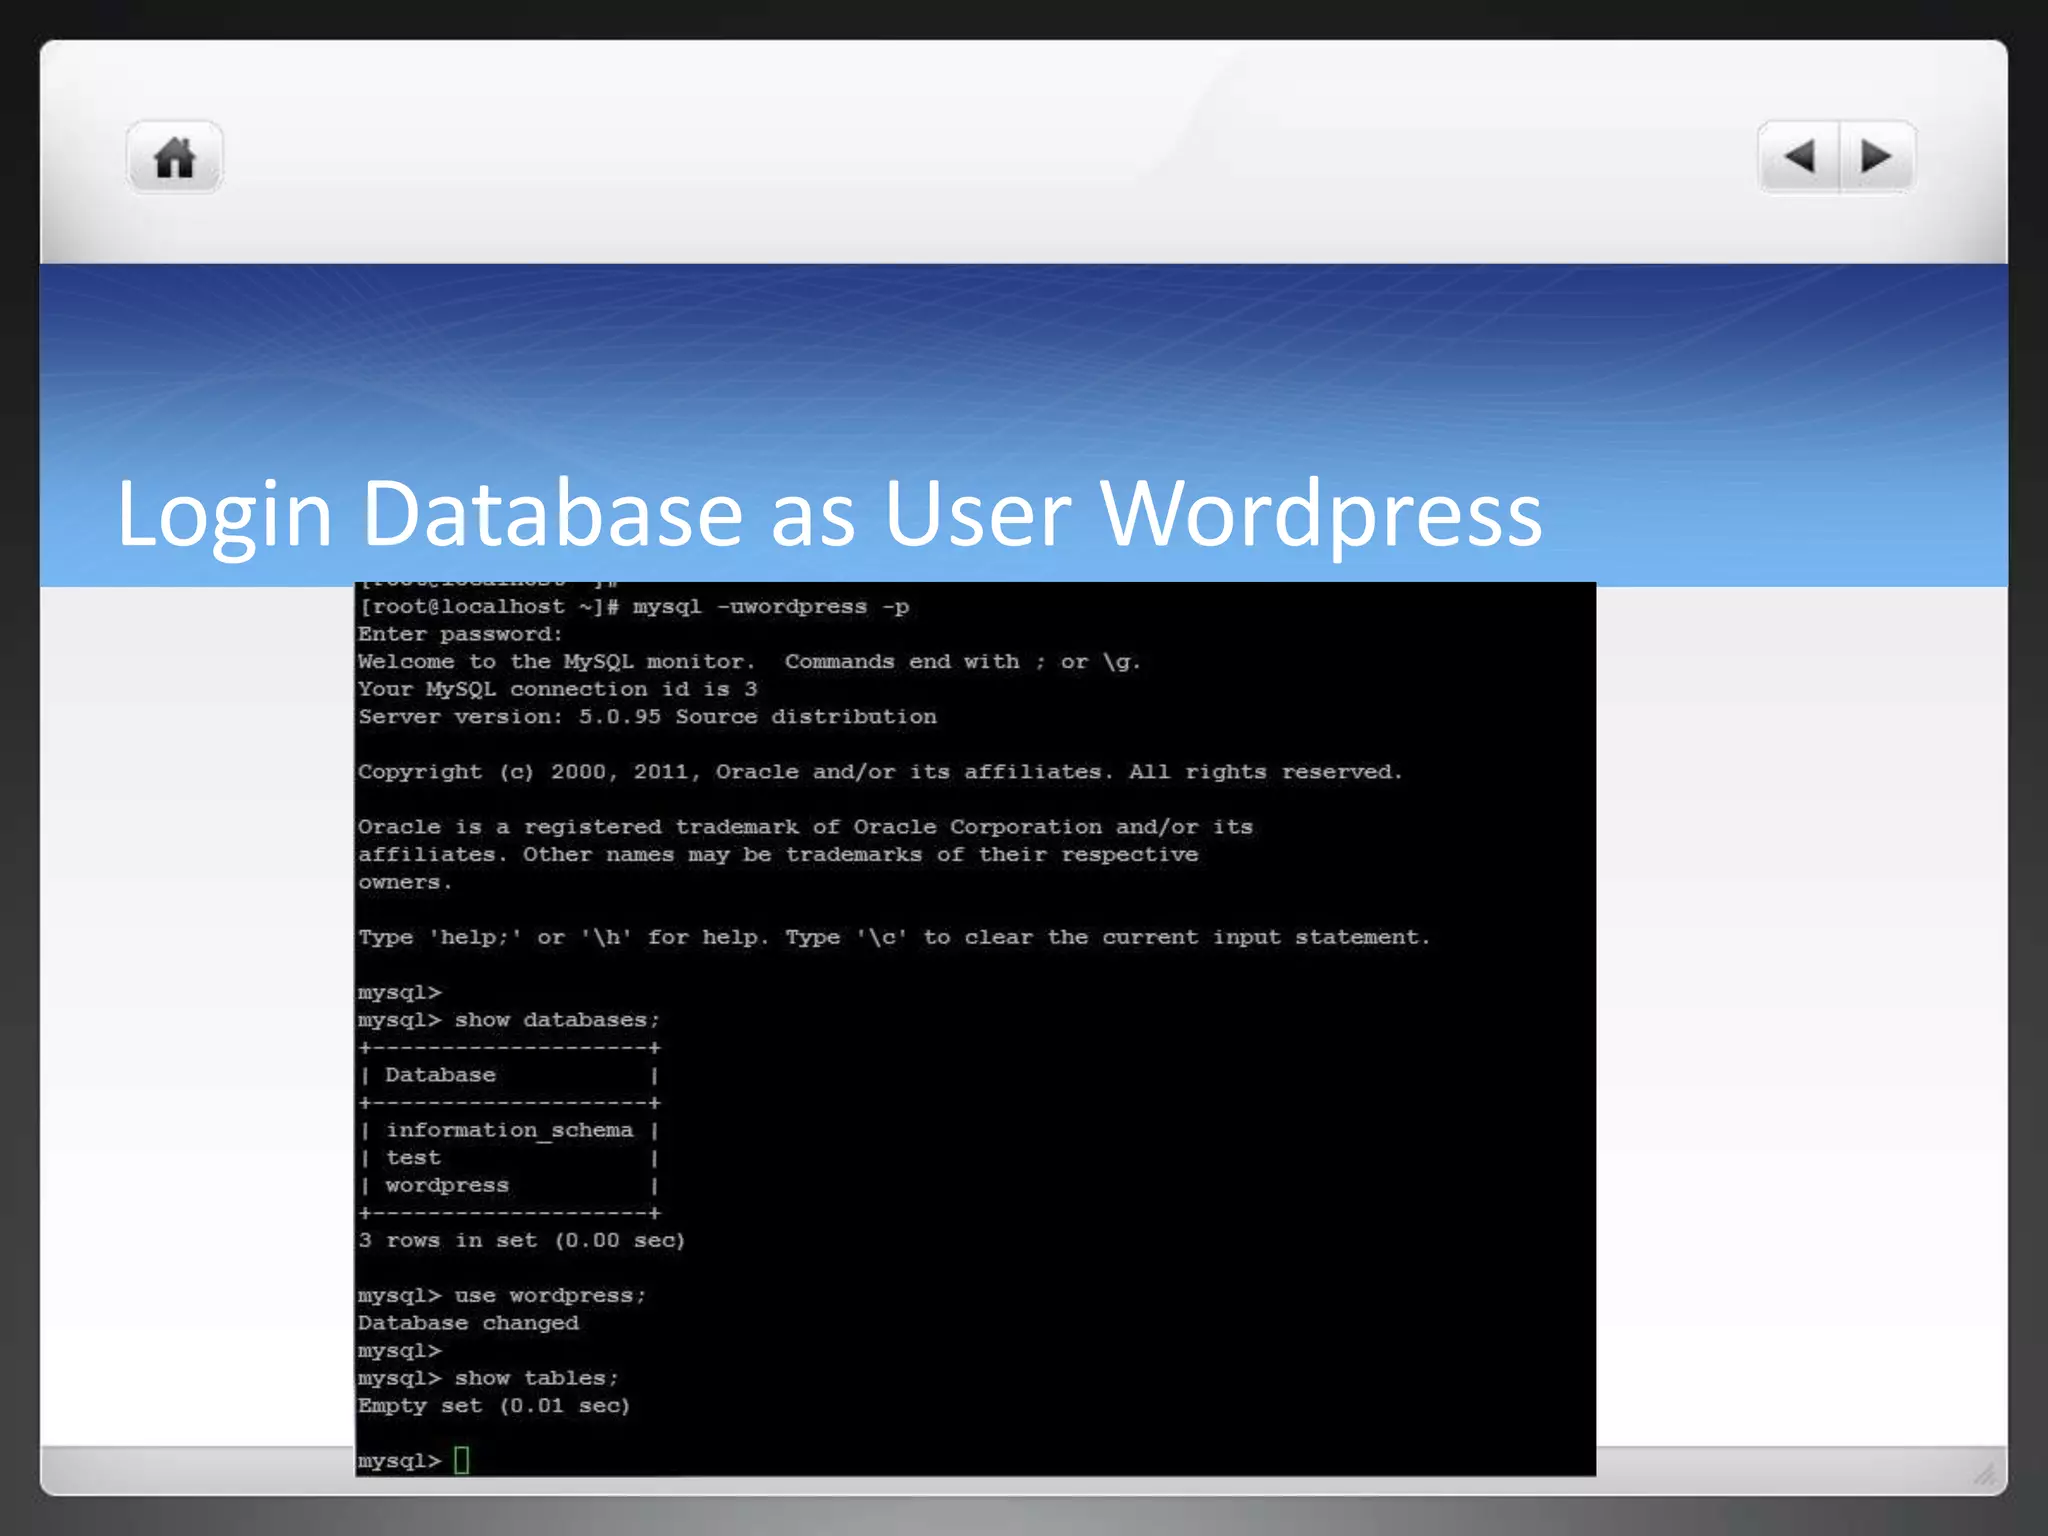The image size is (2048, 1536).
Task: Select '3 rows in set (0.00 sec)'
Action: tap(521, 1241)
